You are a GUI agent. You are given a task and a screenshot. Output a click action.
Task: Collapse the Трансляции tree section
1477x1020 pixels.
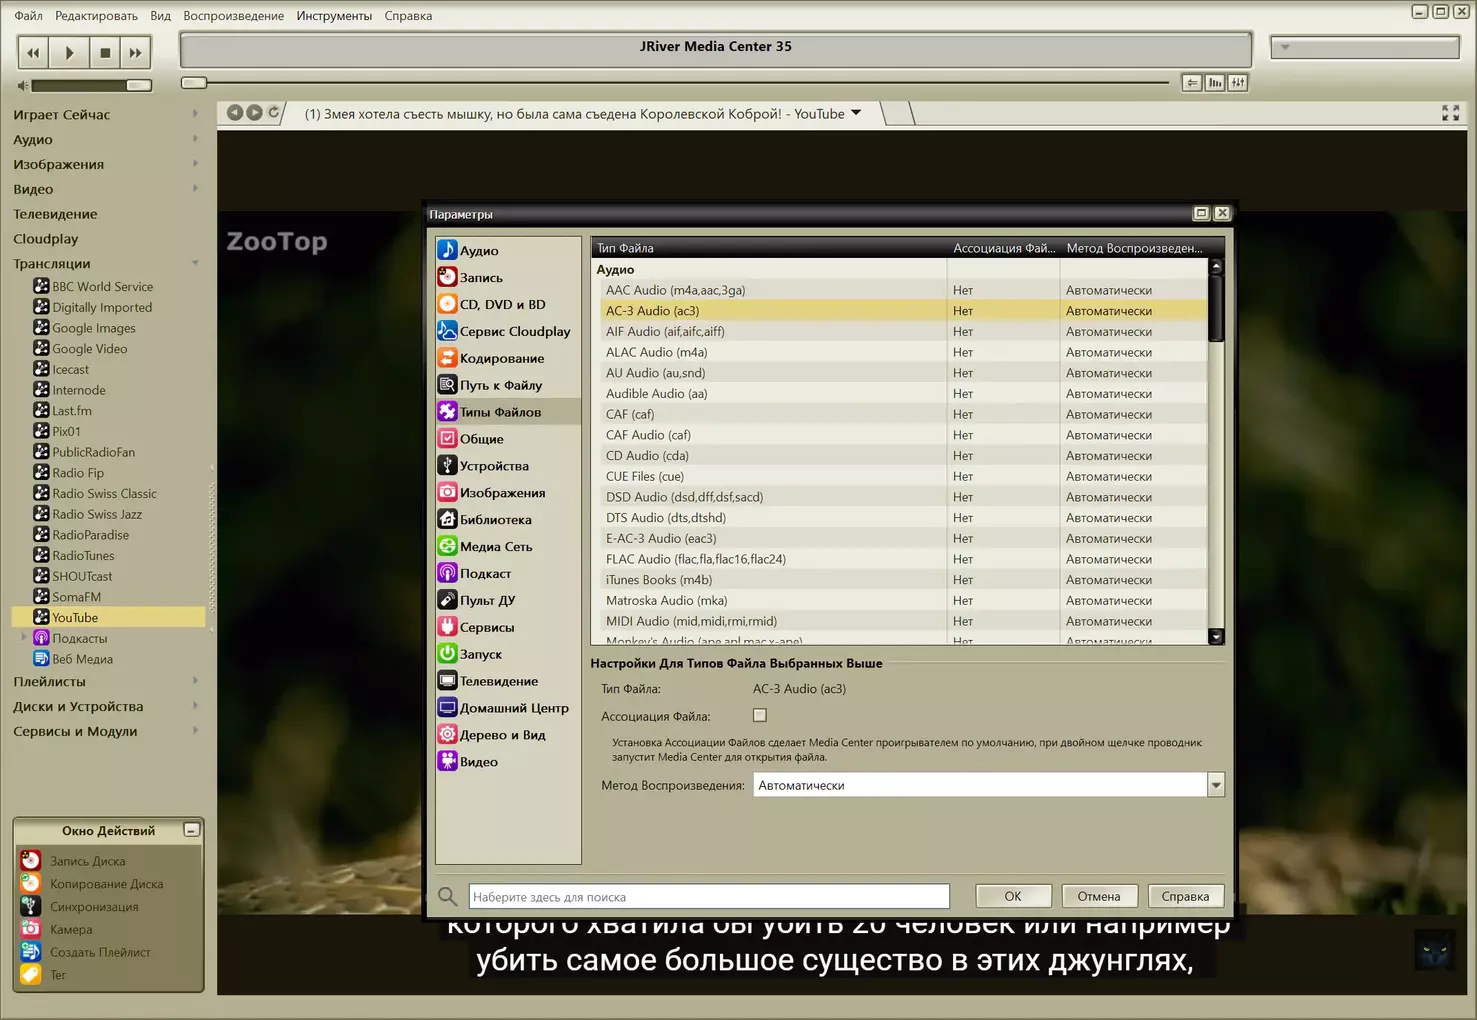click(x=195, y=264)
